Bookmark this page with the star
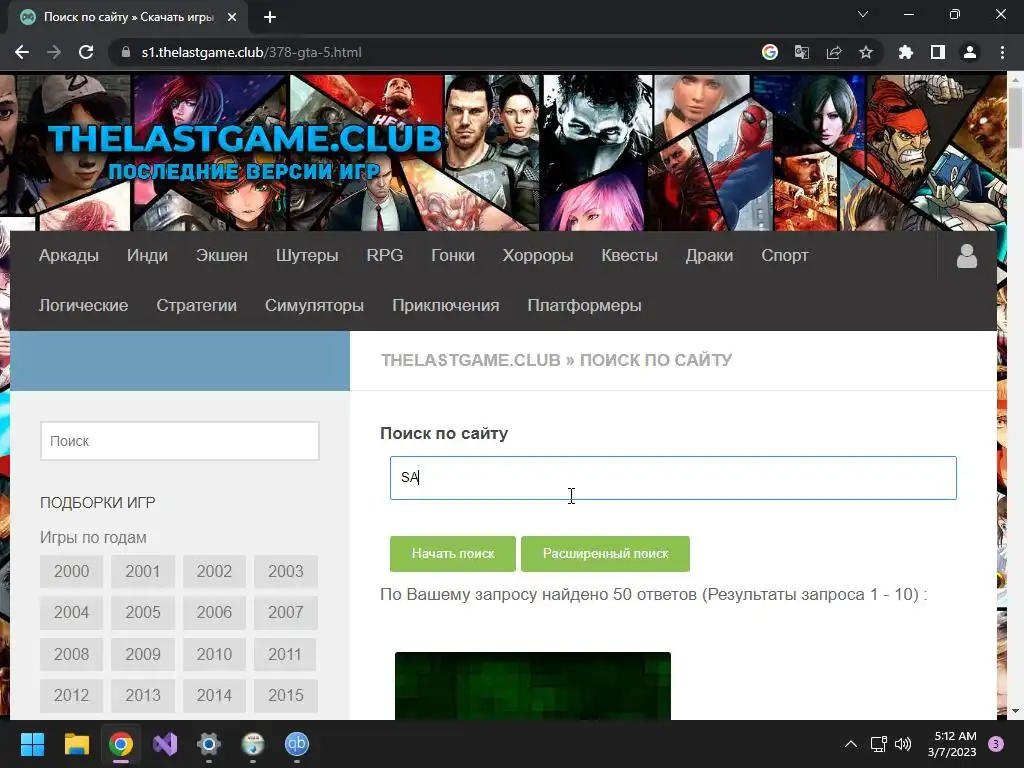The width and height of the screenshot is (1024, 768). click(x=866, y=52)
